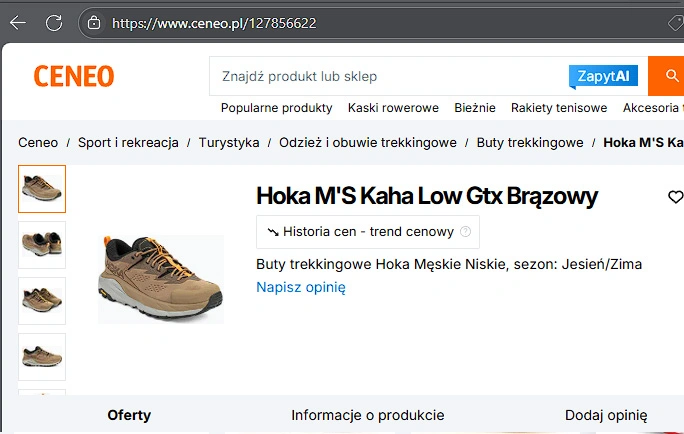The image size is (684, 434).
Task: Click the ZapytAI button
Action: (603, 76)
